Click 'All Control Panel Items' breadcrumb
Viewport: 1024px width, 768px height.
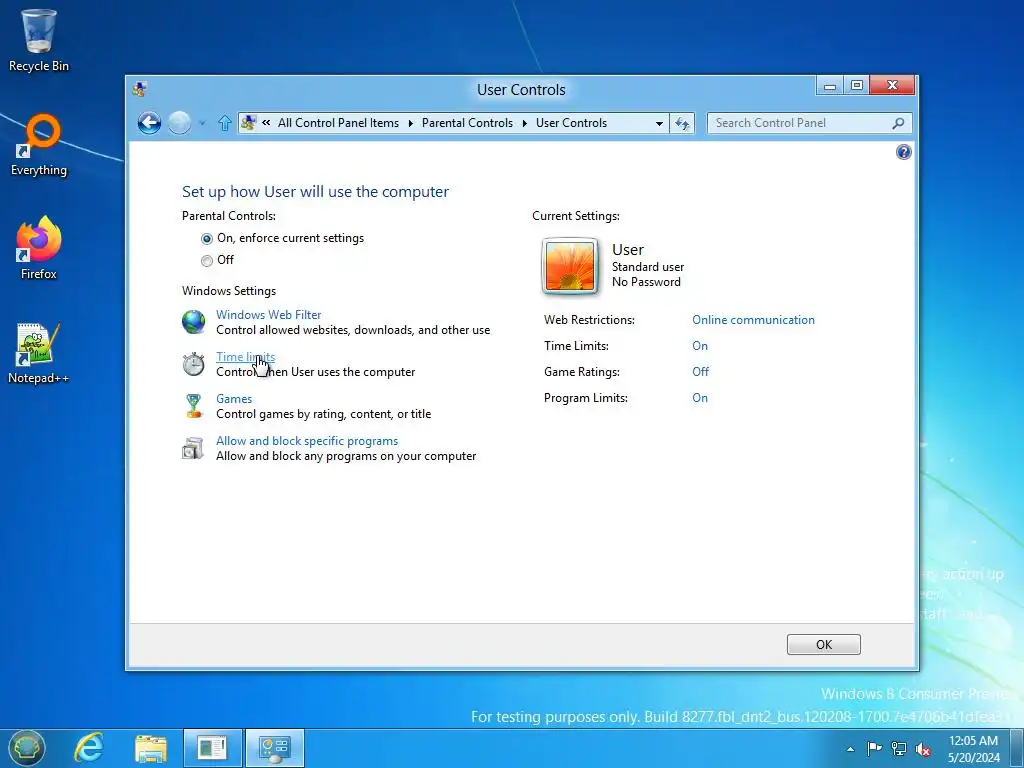point(338,123)
